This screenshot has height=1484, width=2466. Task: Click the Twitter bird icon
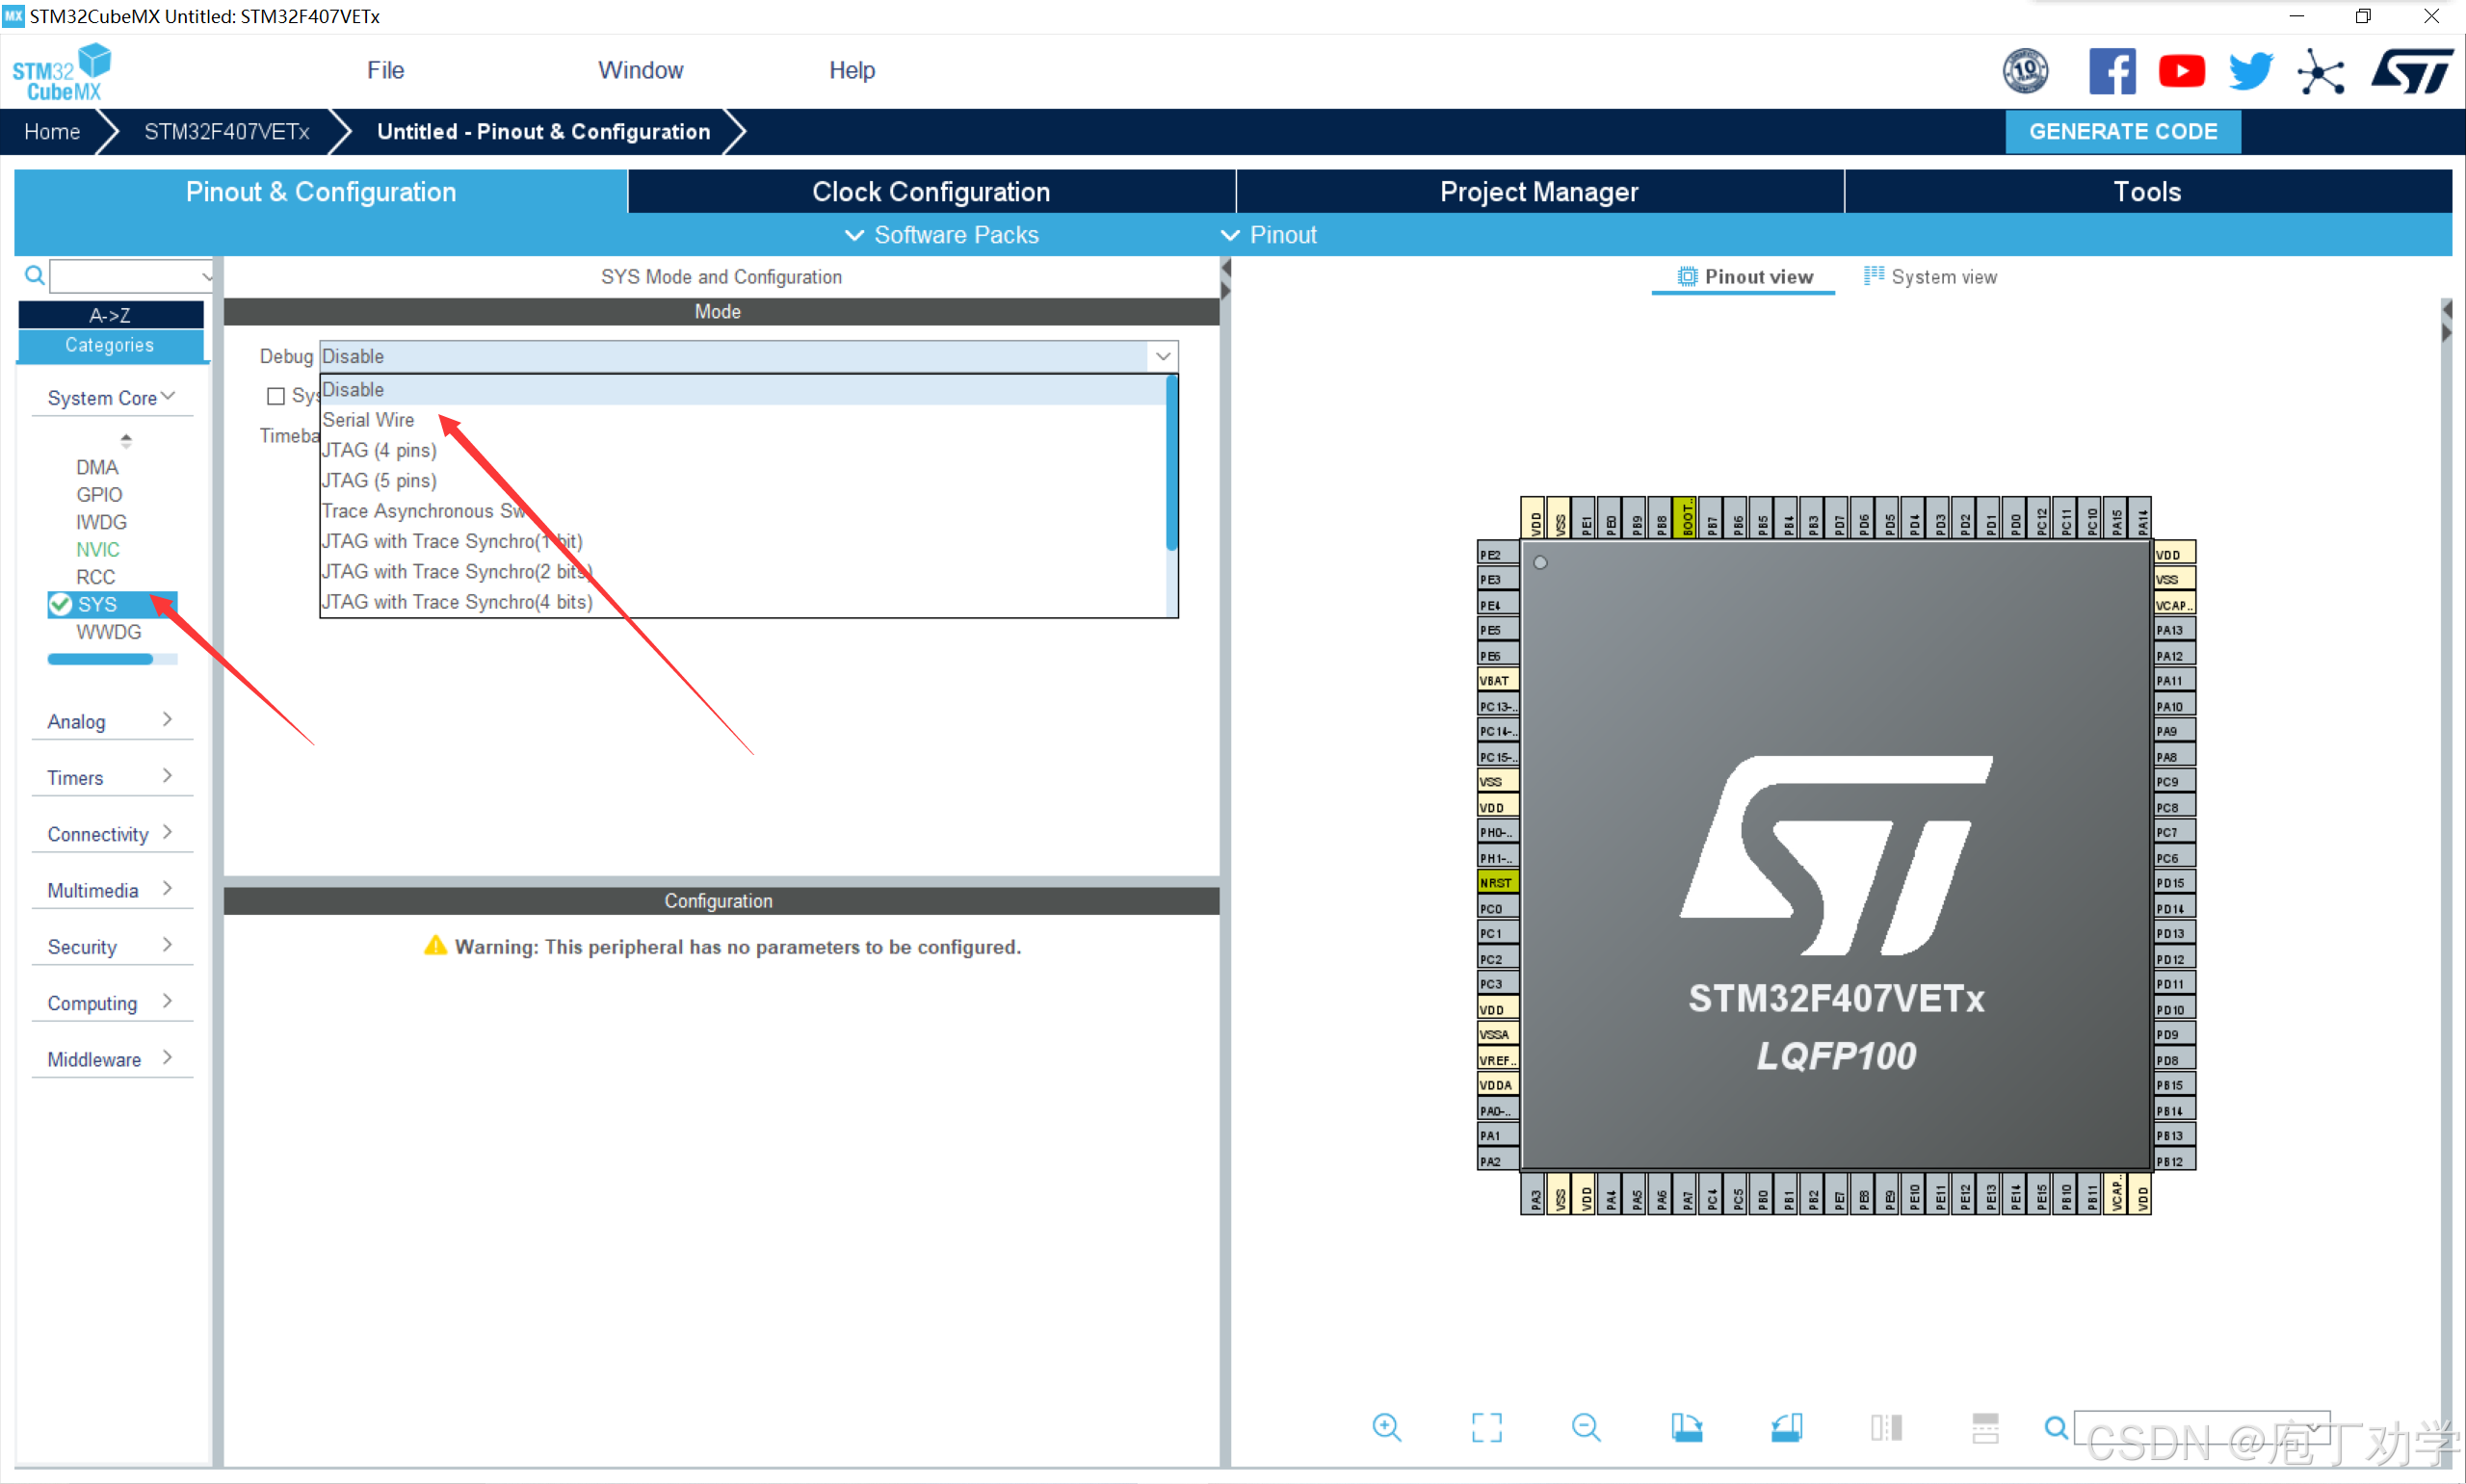[2250, 71]
